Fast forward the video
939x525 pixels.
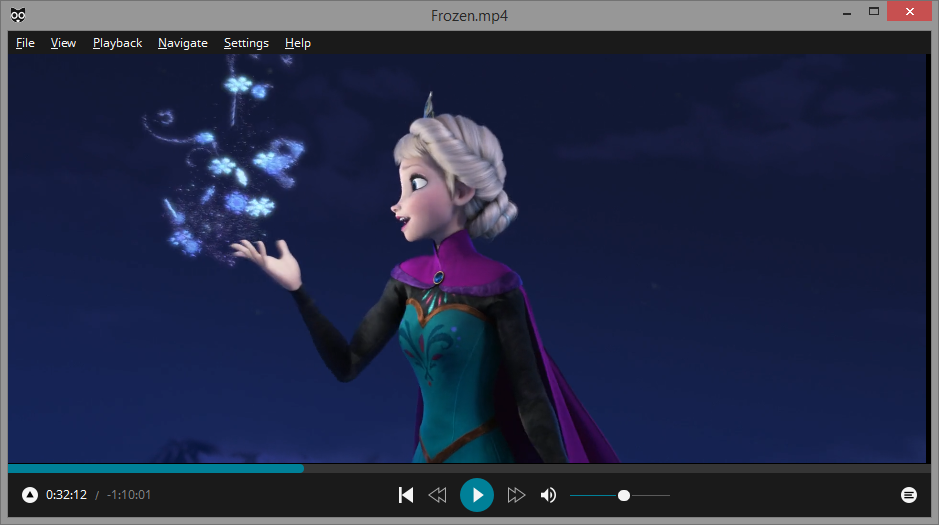pos(516,495)
